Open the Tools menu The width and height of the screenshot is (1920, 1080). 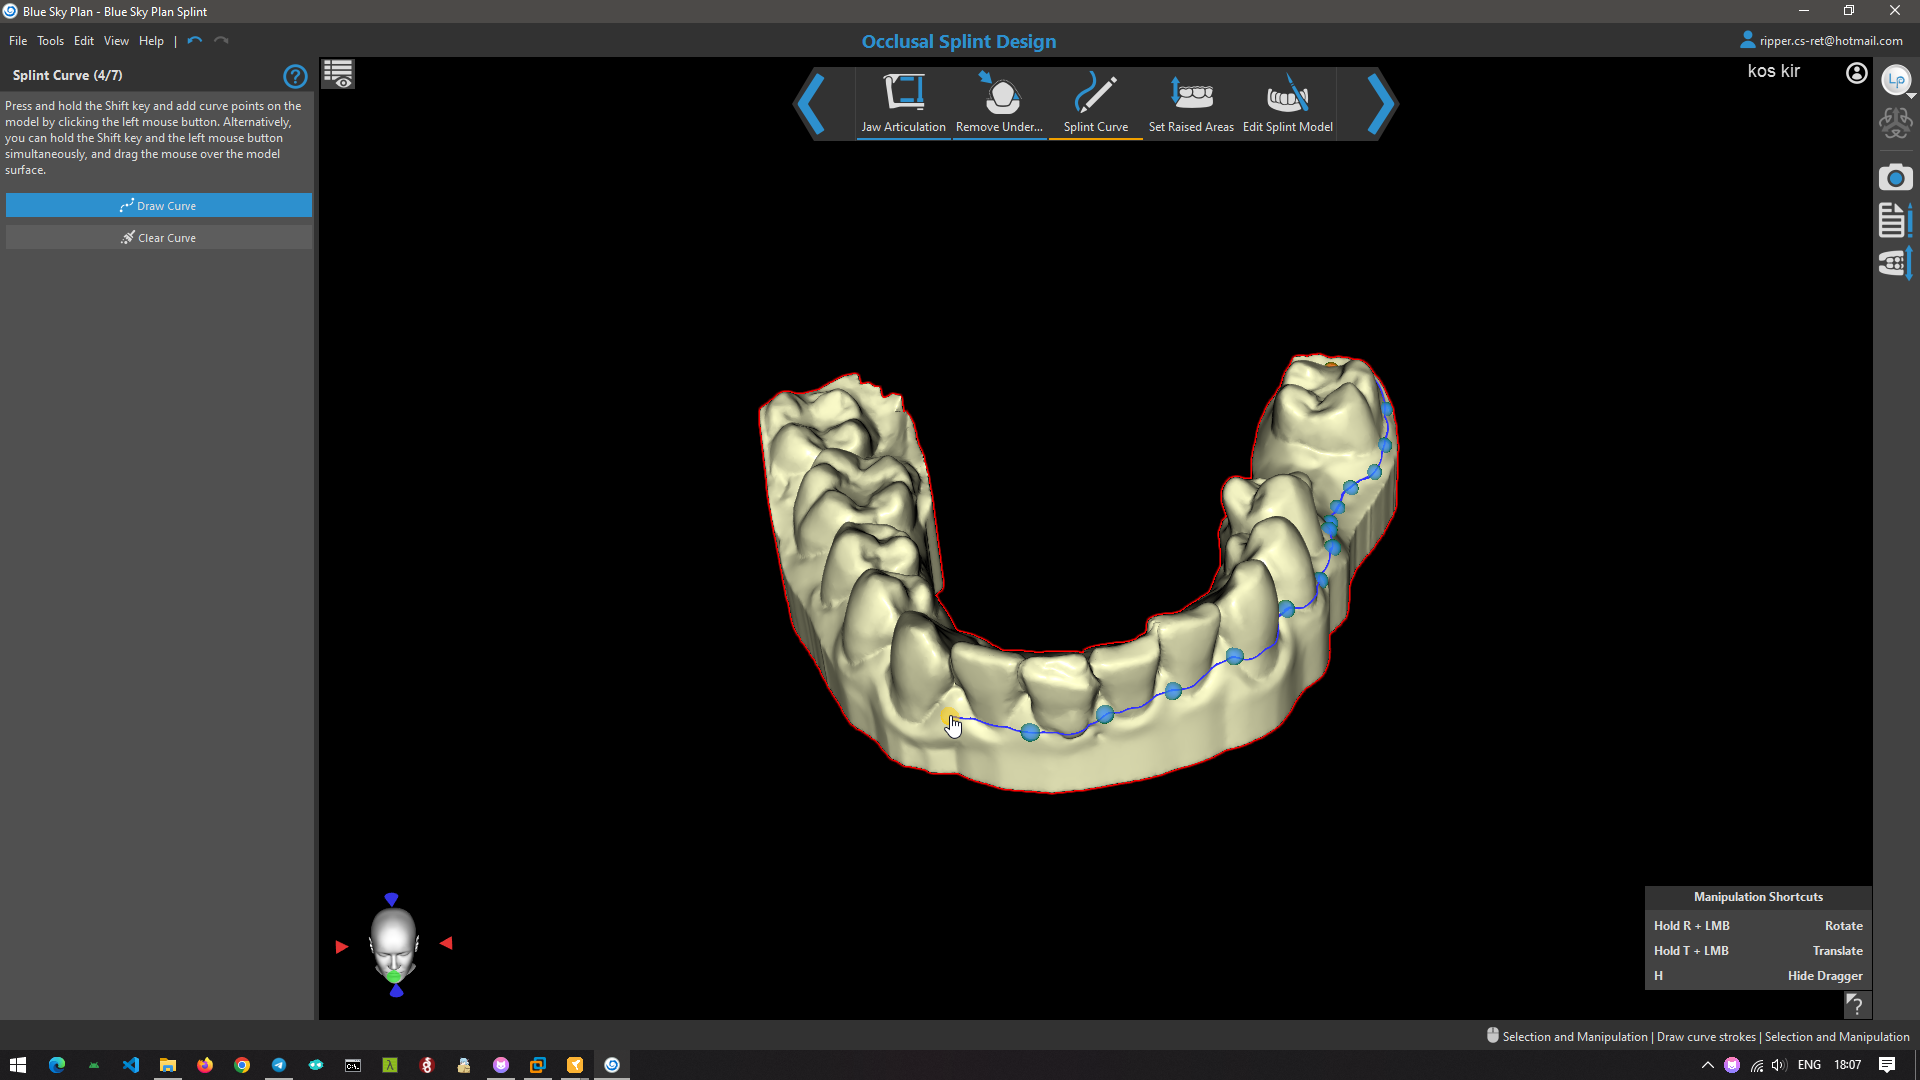click(x=50, y=41)
